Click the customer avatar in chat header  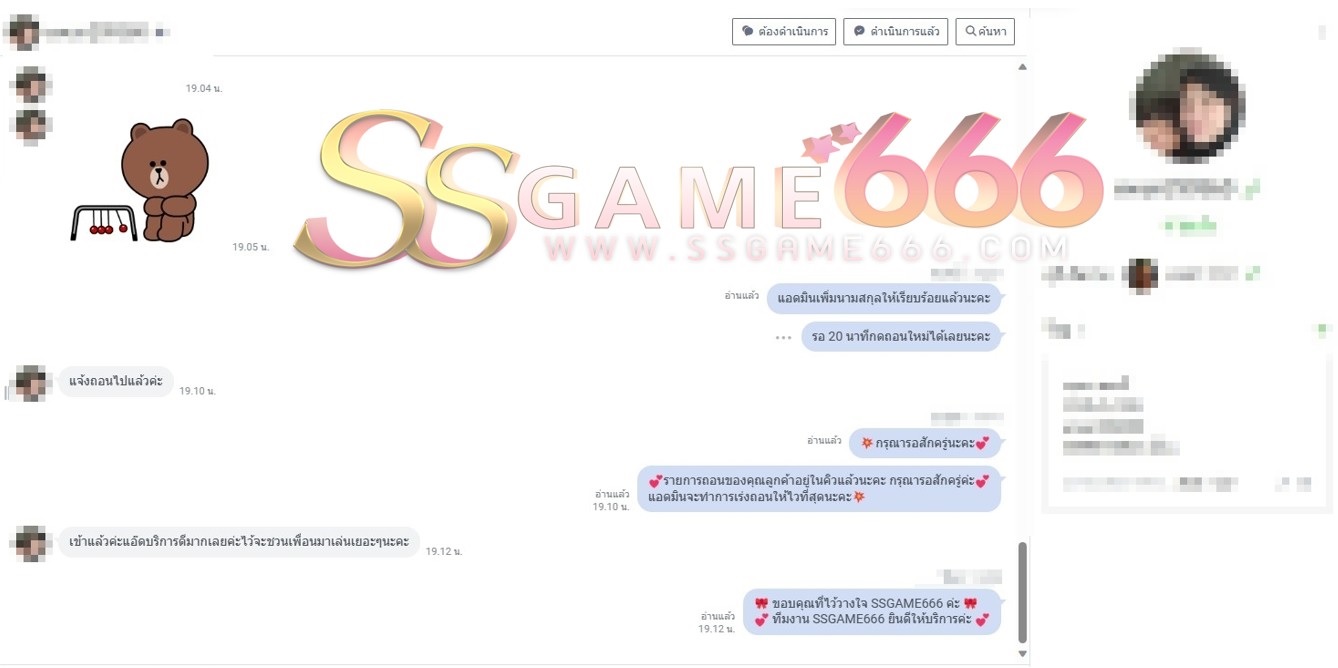pos(23,32)
